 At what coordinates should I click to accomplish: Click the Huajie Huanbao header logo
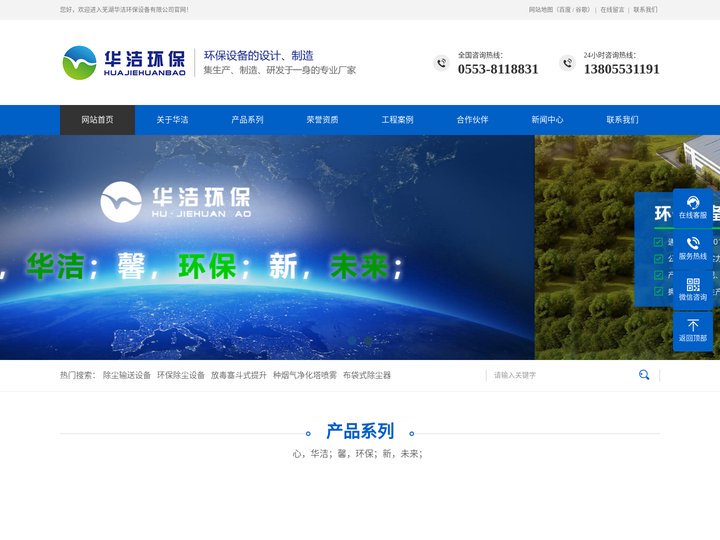click(124, 63)
